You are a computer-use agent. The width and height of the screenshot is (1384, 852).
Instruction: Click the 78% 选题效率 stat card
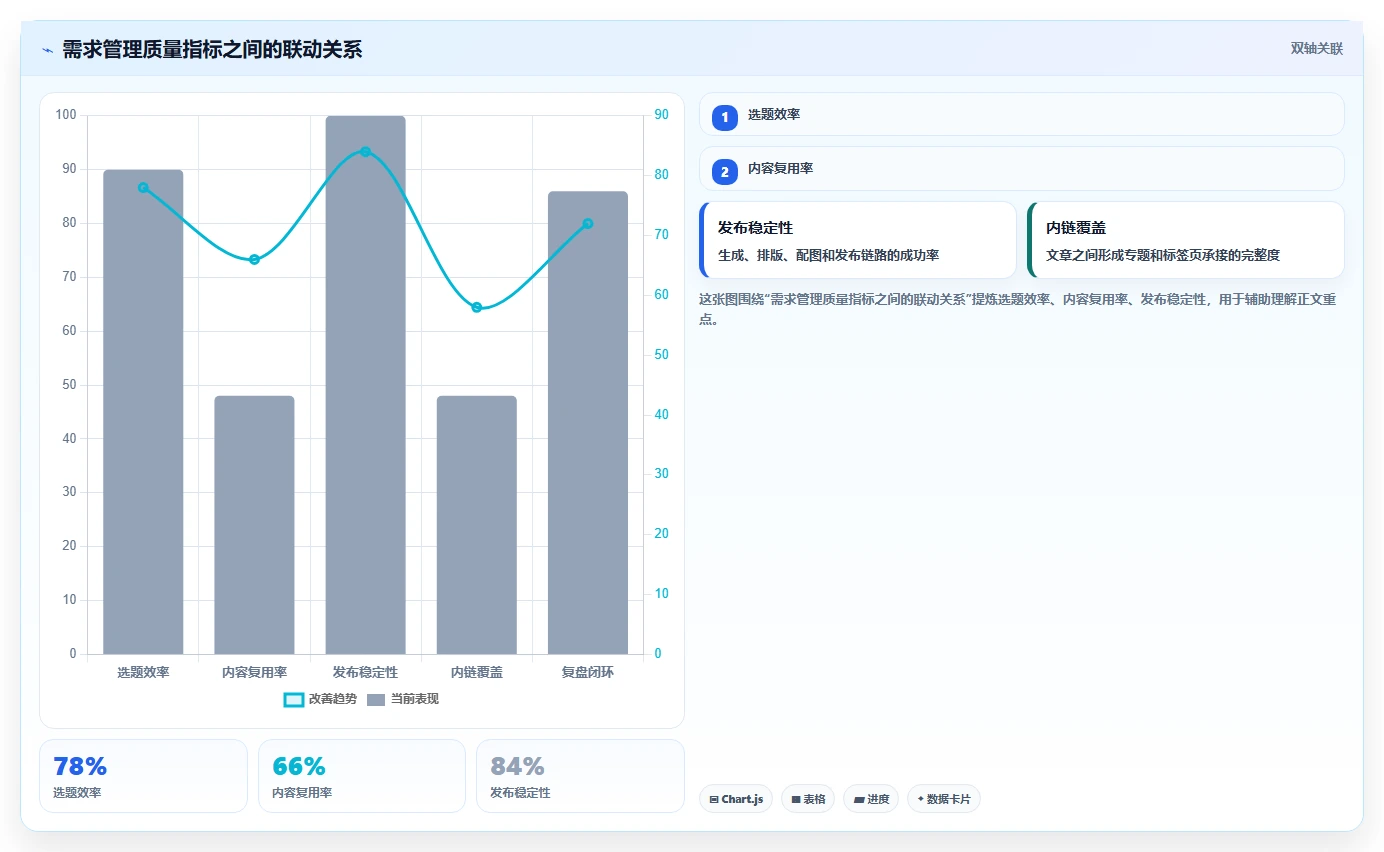(x=143, y=776)
